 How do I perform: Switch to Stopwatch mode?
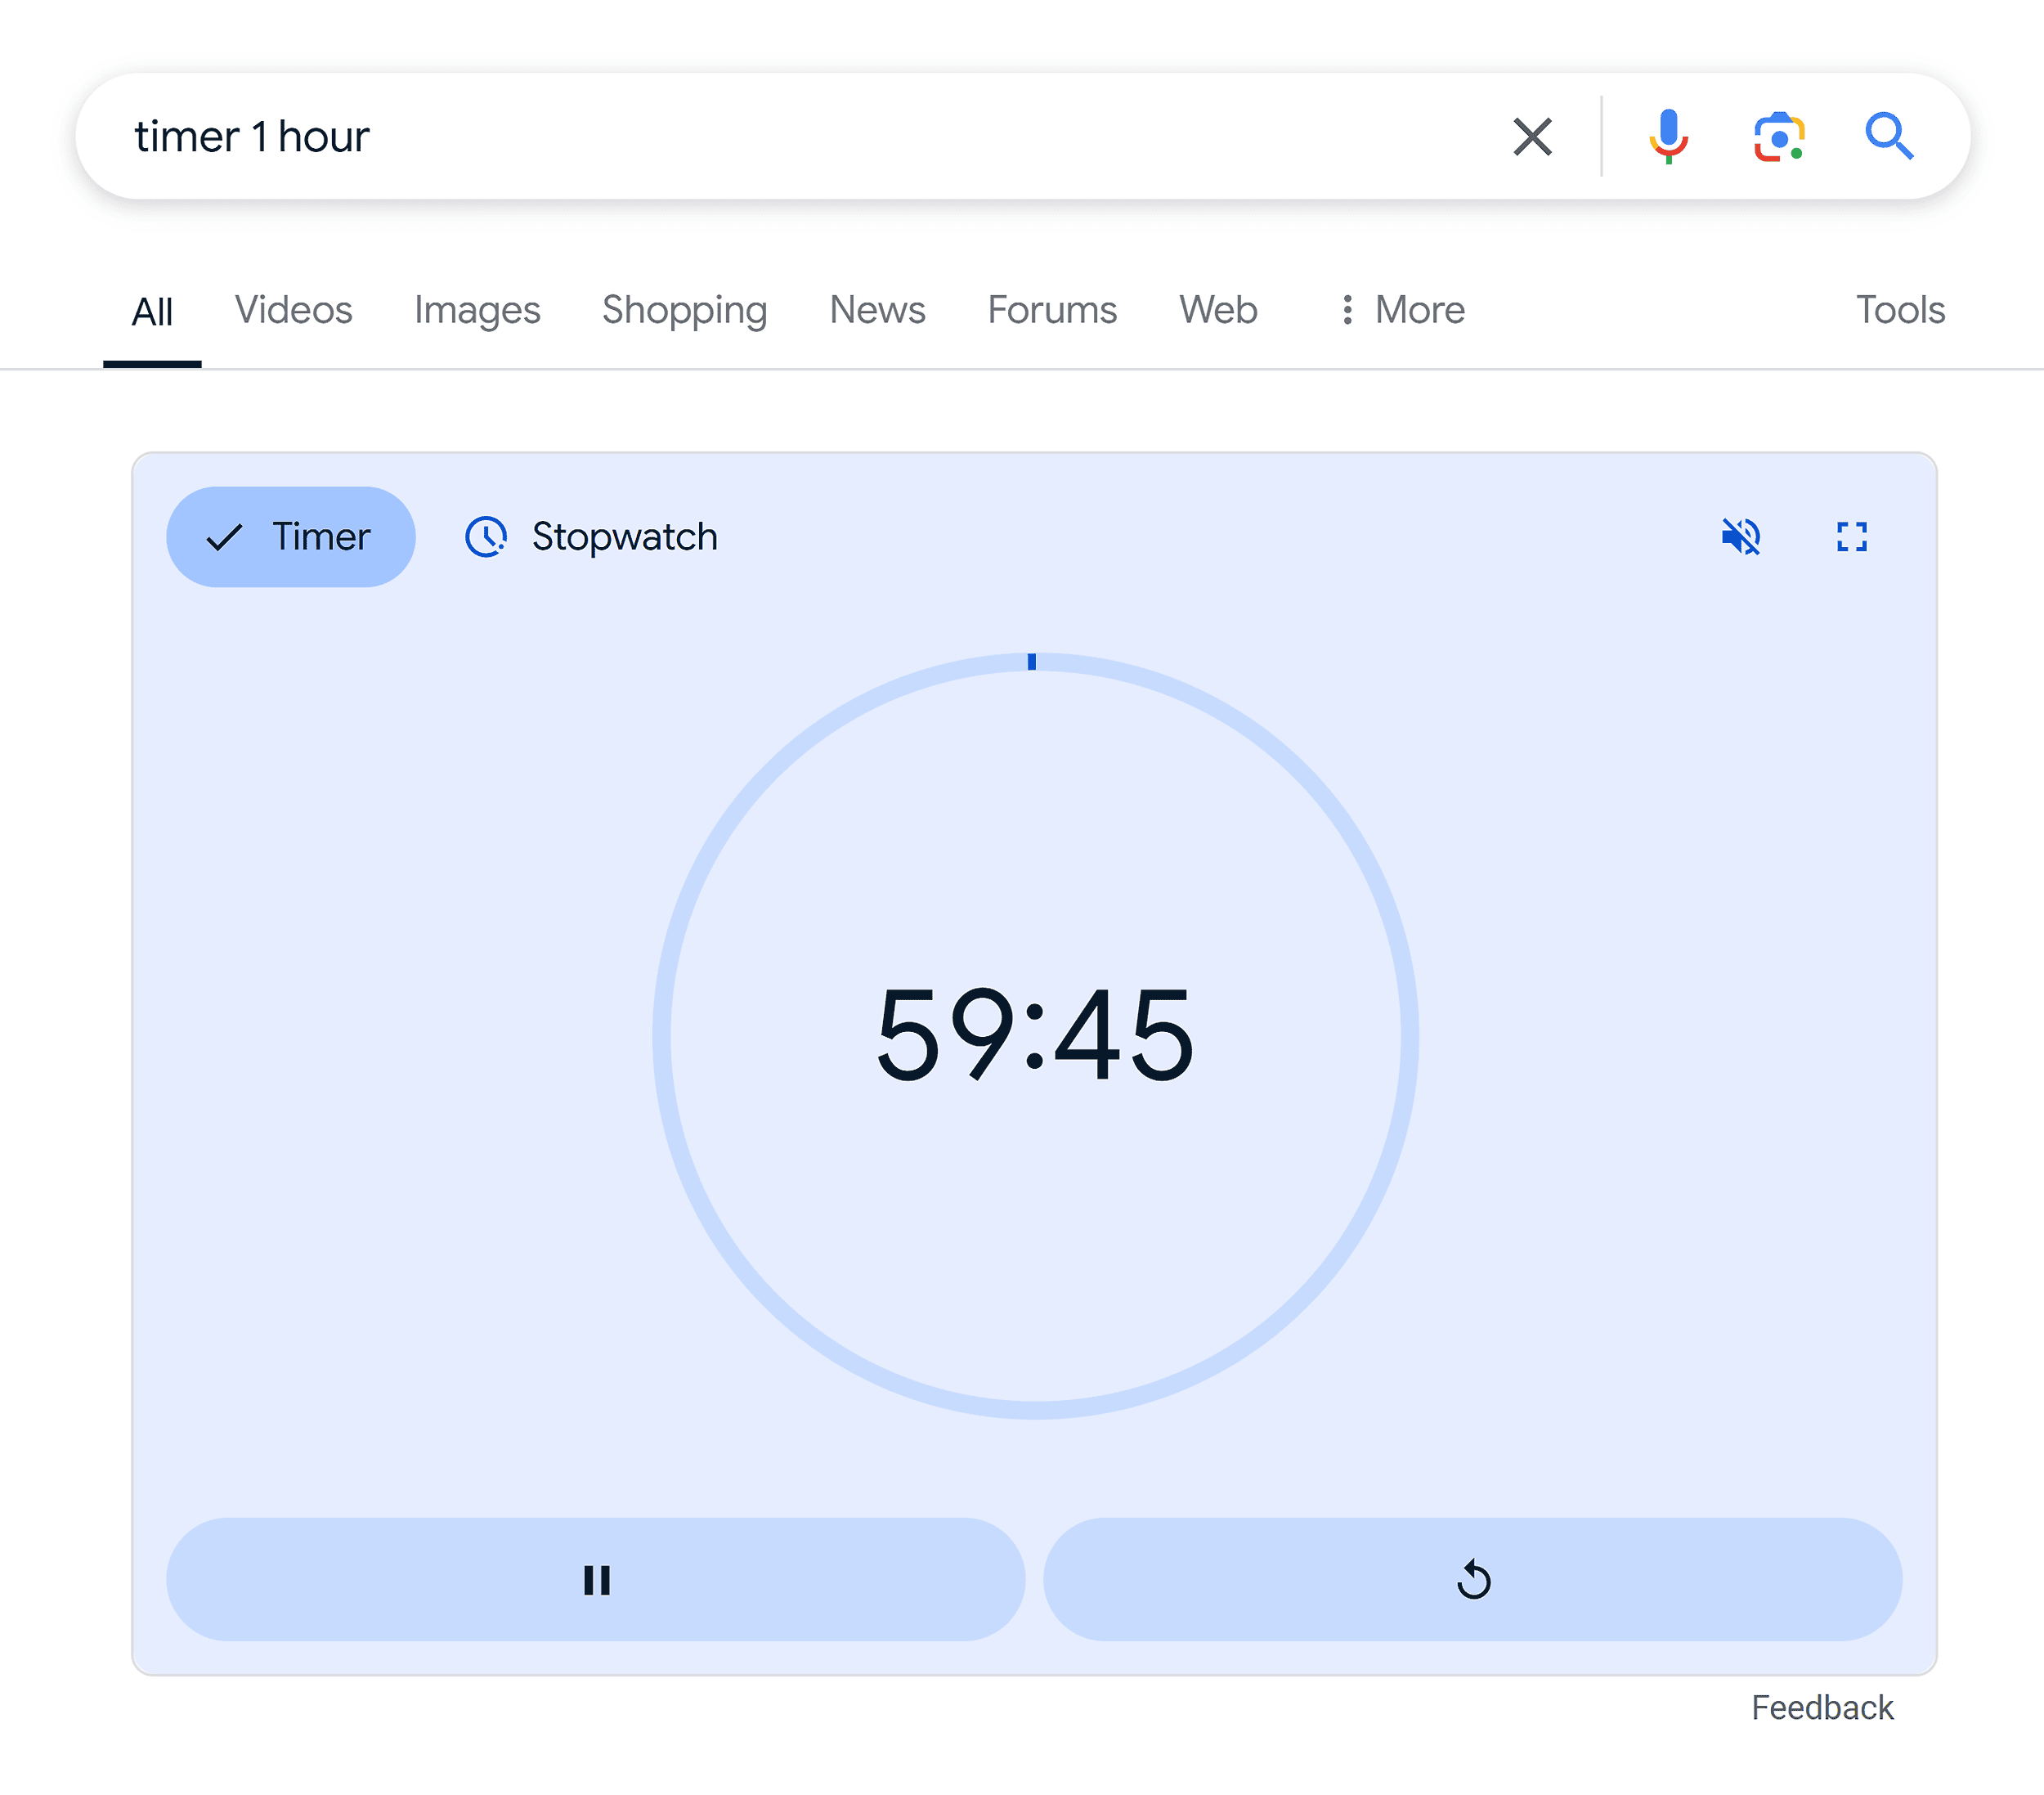click(x=592, y=537)
